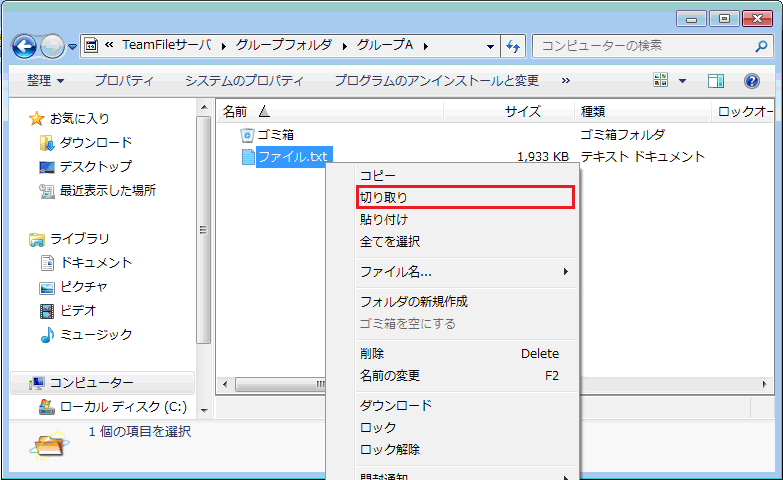783x480 pixels.
Task: Open the view options dropdown arrow
Action: click(683, 81)
